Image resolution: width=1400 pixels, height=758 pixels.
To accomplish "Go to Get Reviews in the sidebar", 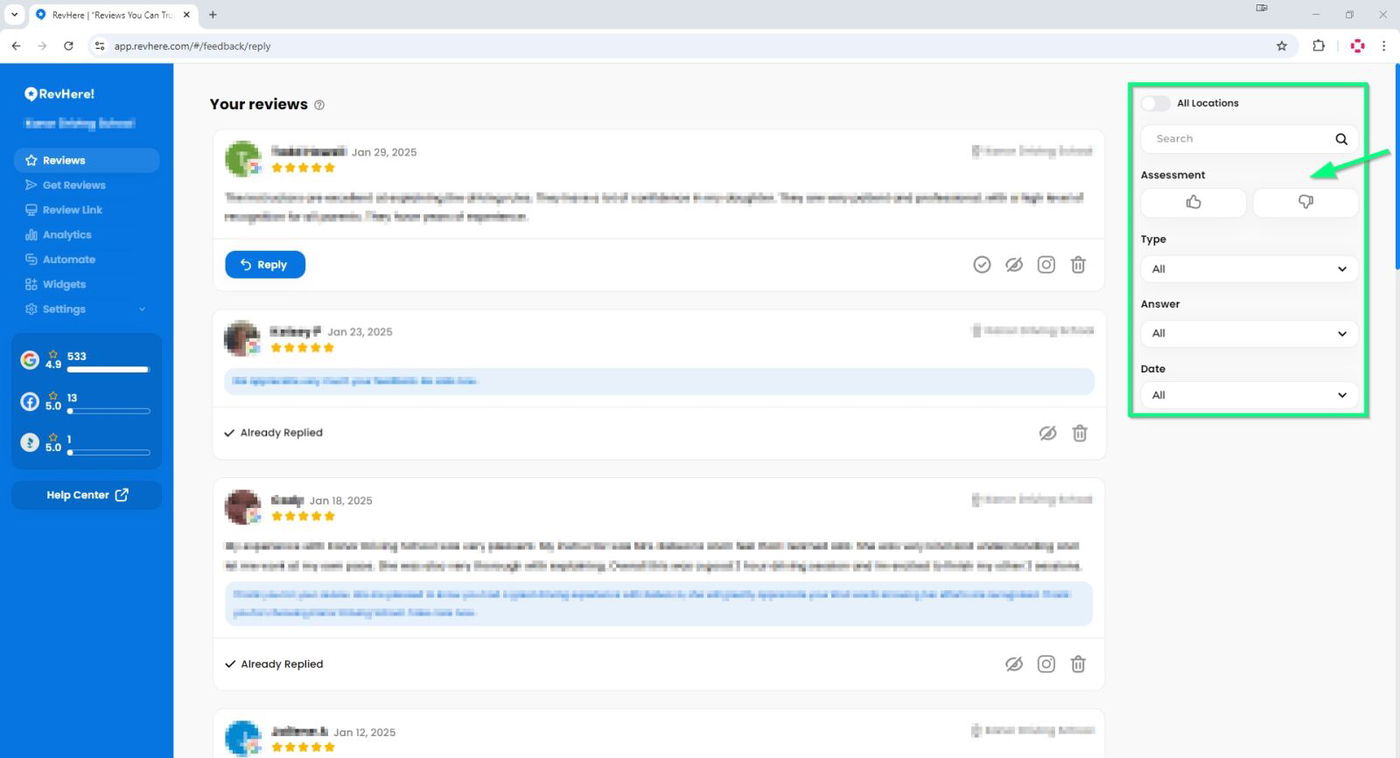I will [74, 185].
